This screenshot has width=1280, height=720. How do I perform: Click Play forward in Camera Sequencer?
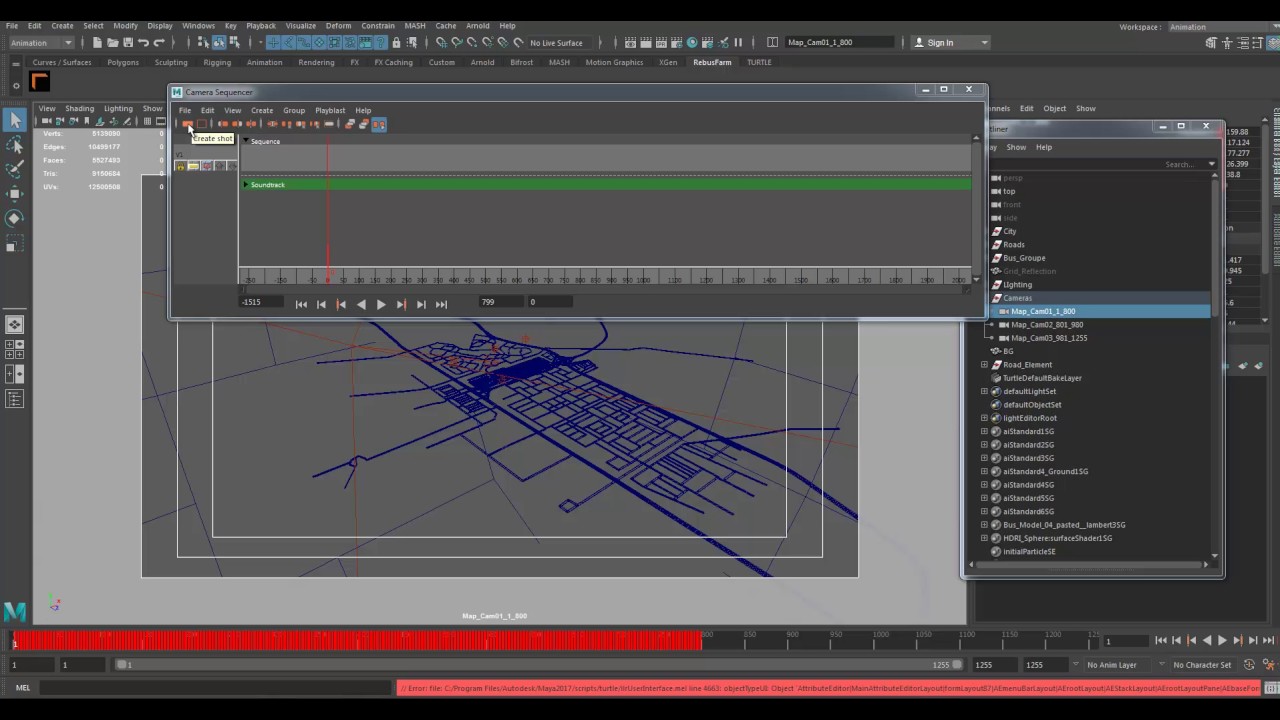[381, 304]
